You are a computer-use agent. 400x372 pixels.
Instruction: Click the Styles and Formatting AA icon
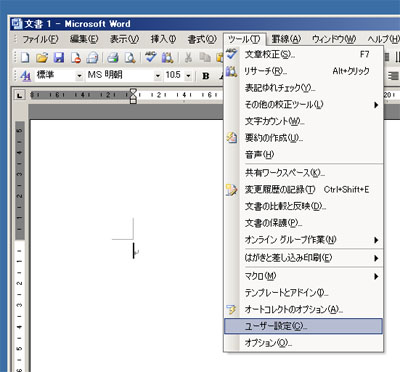(26, 76)
